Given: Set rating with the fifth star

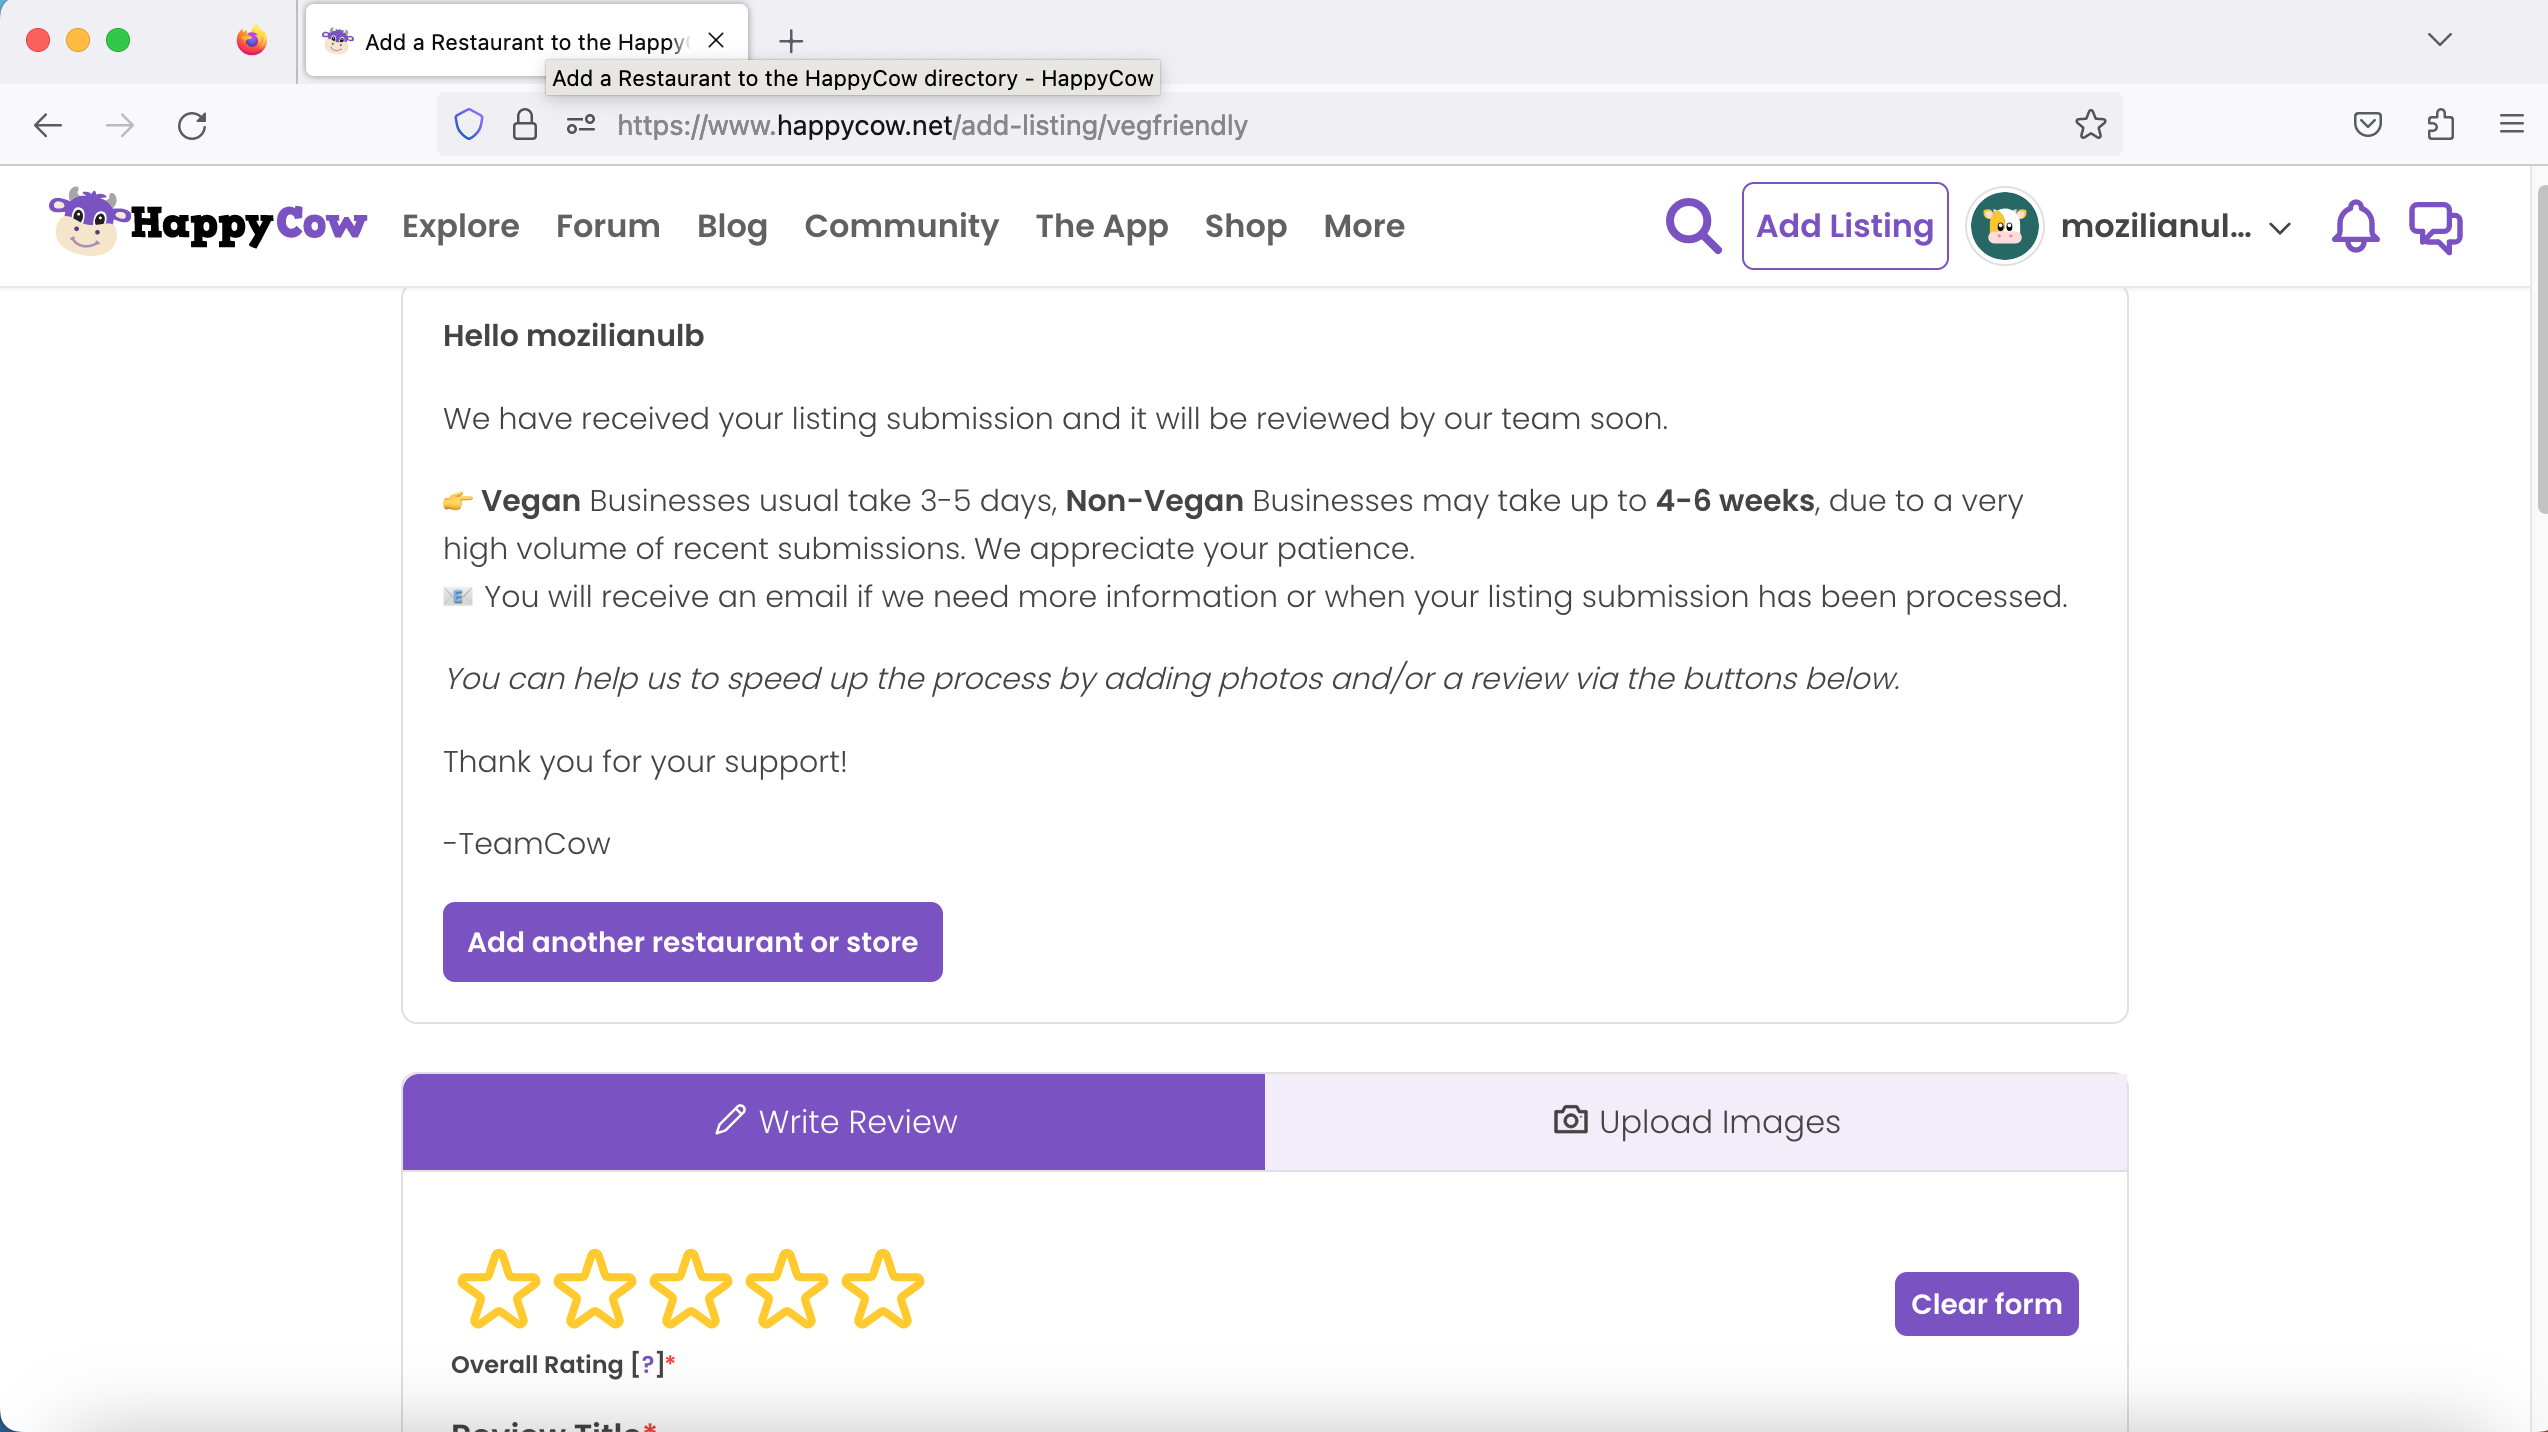Looking at the screenshot, I should pyautogui.click(x=882, y=1290).
